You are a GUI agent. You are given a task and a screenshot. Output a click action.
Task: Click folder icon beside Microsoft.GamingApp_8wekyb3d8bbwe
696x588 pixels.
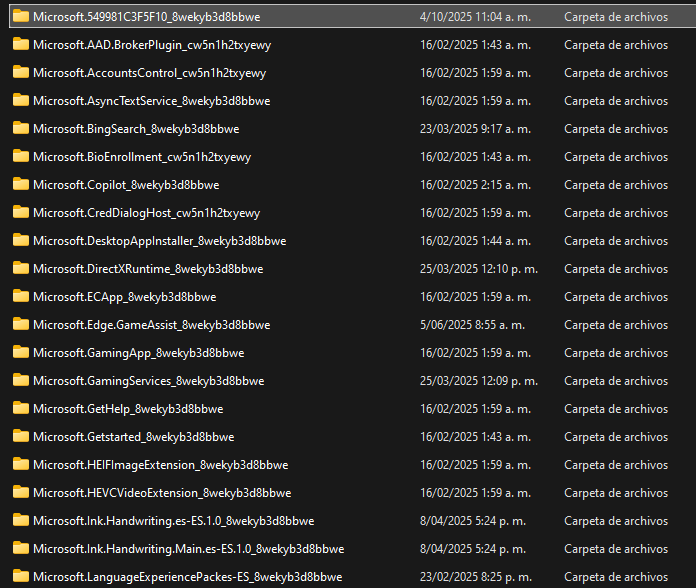[20, 352]
